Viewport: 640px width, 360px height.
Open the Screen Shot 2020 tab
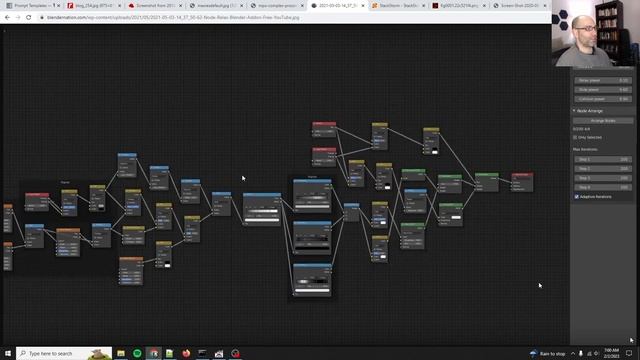pyautogui.click(x=521, y=6)
